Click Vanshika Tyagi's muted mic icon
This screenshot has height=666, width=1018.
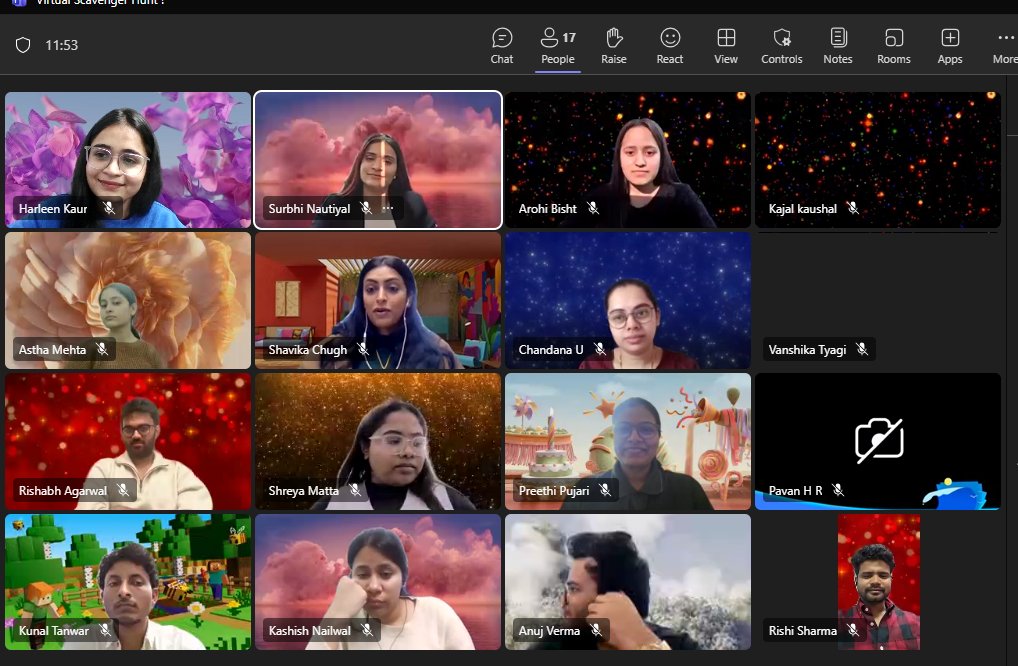coord(862,349)
